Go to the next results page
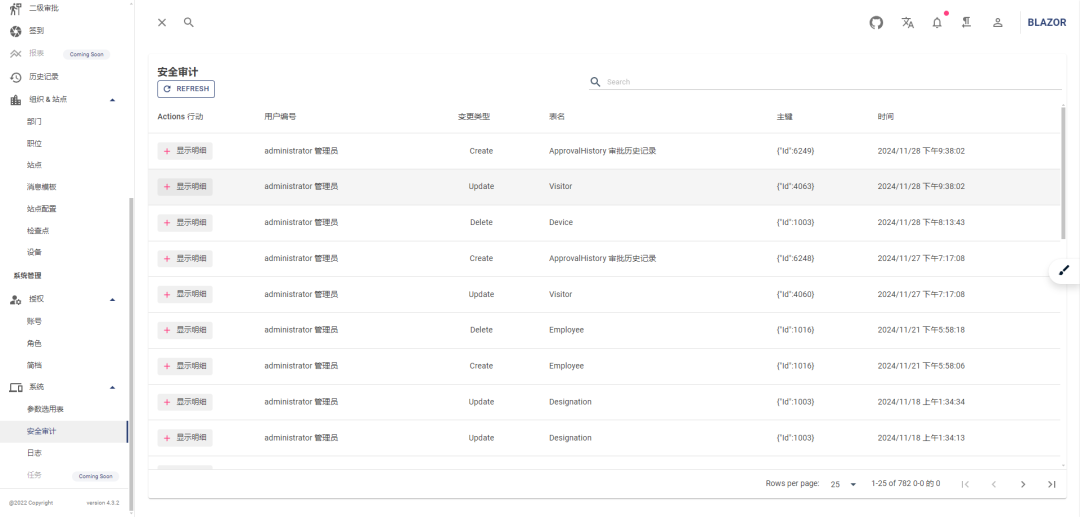 1022,484
